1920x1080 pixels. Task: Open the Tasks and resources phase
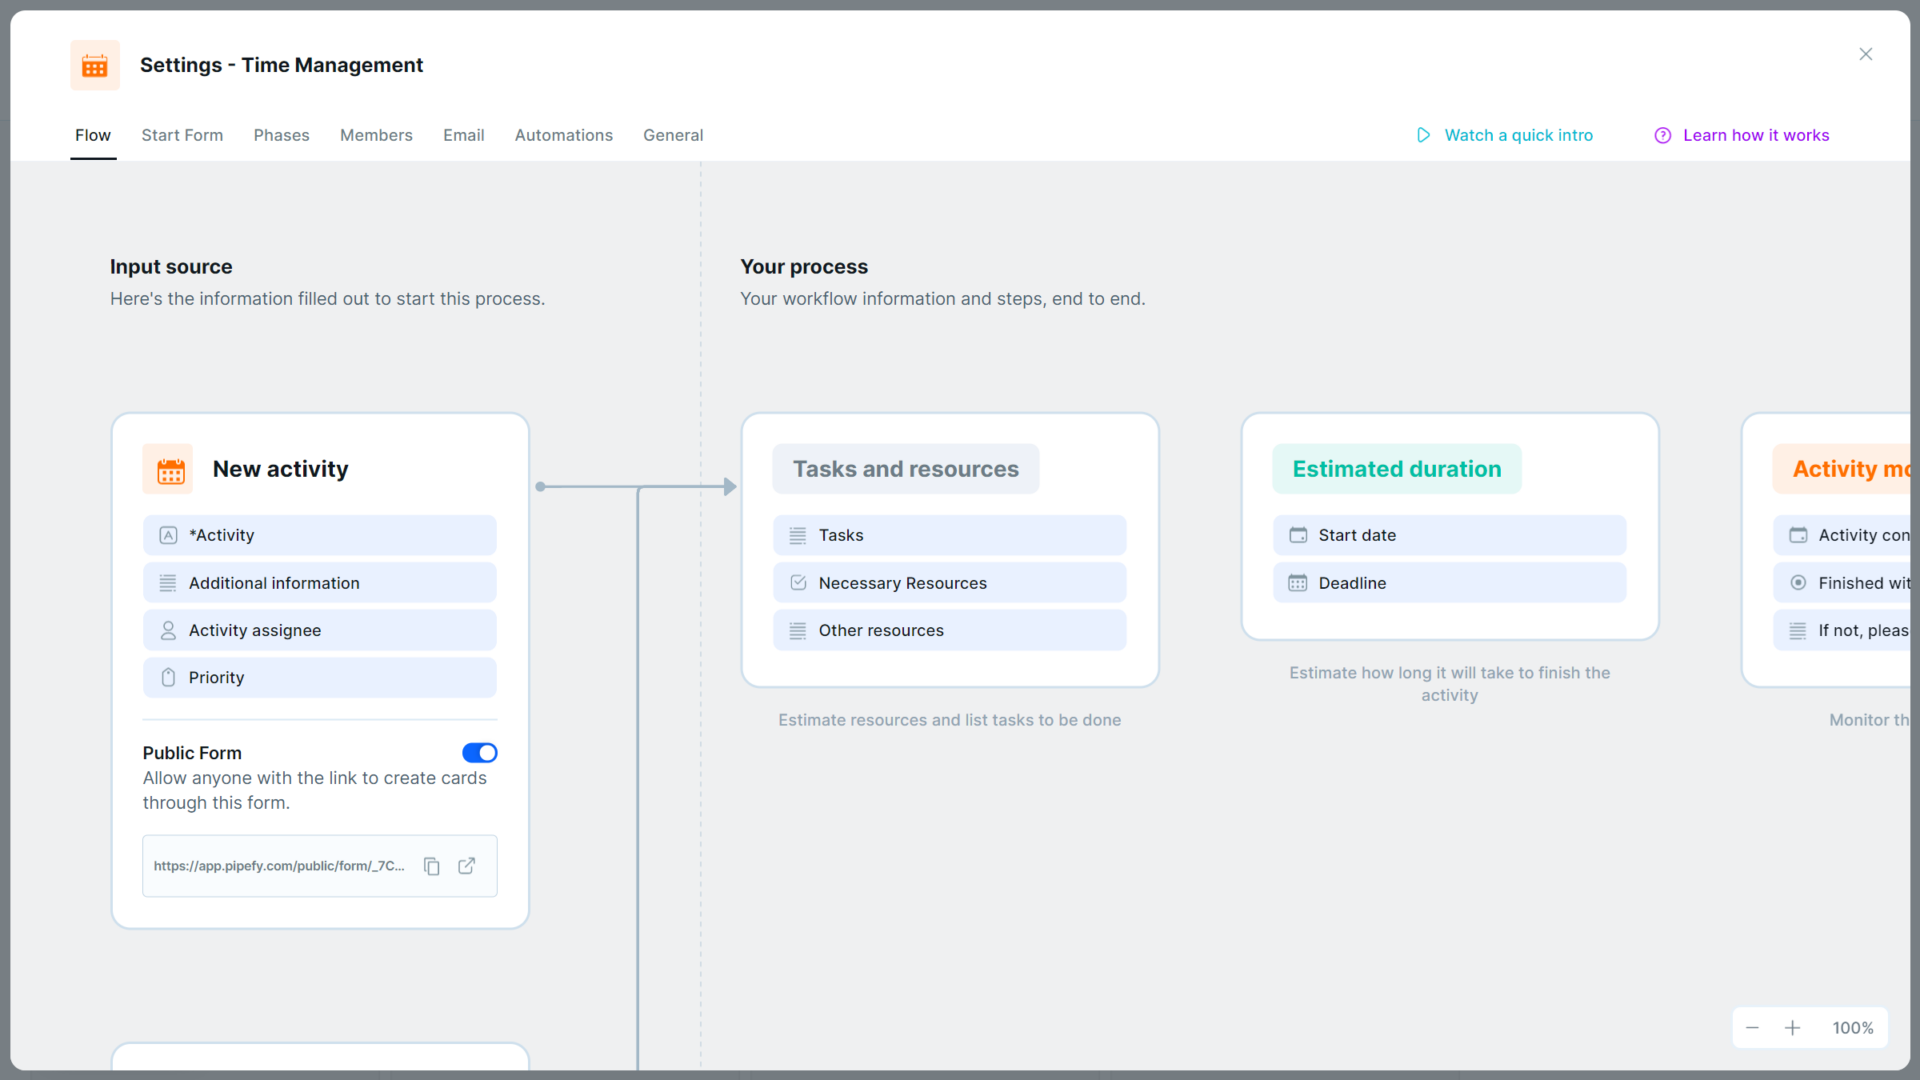pyautogui.click(x=905, y=469)
